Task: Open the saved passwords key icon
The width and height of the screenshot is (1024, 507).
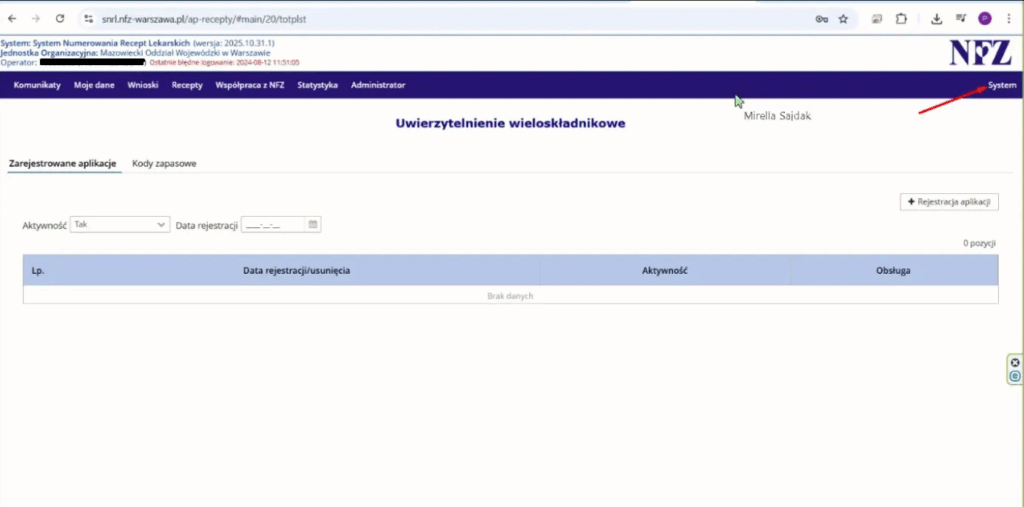Action: (x=821, y=18)
